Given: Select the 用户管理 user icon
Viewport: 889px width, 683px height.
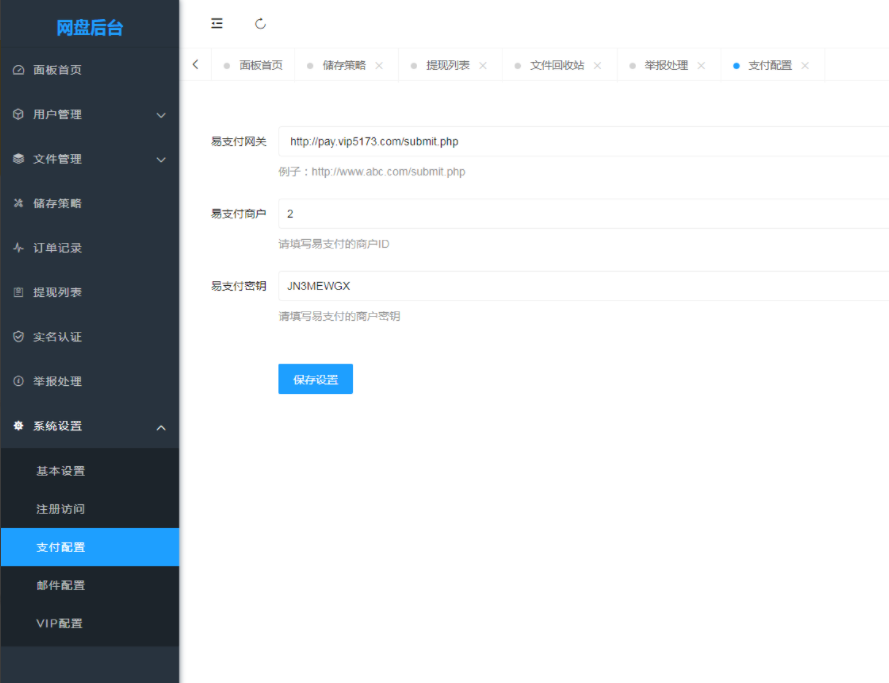Looking at the screenshot, I should (x=17, y=114).
